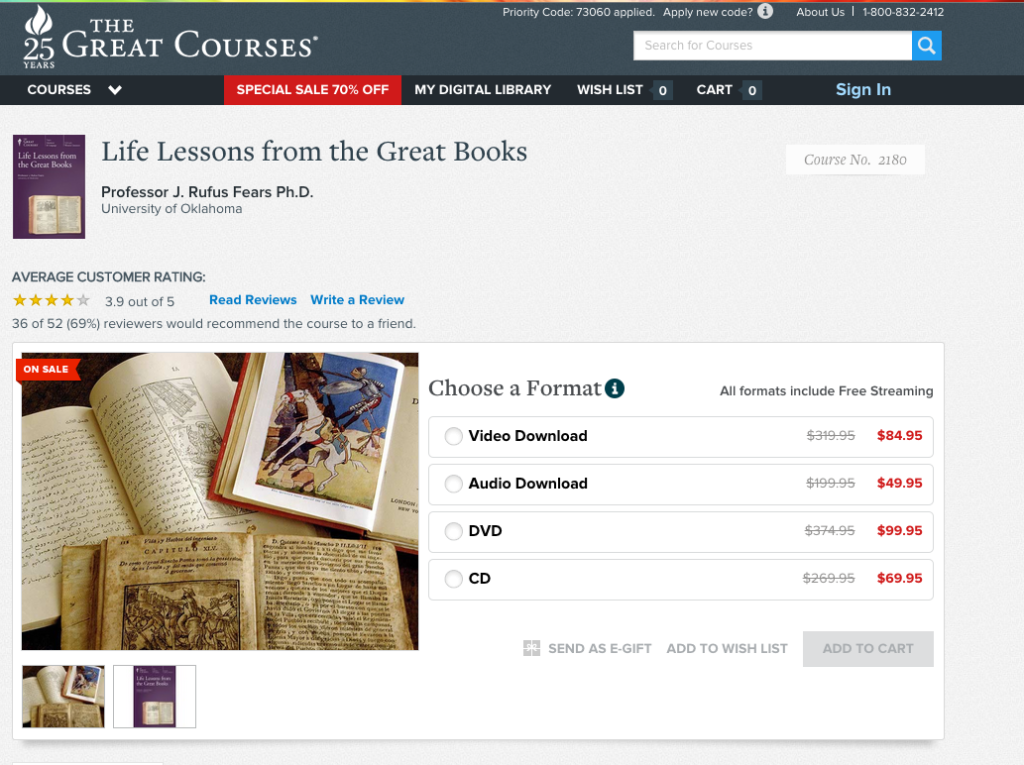Click the Read Reviews link
Screen dimensions: 1024x765
pyautogui.click(x=253, y=300)
